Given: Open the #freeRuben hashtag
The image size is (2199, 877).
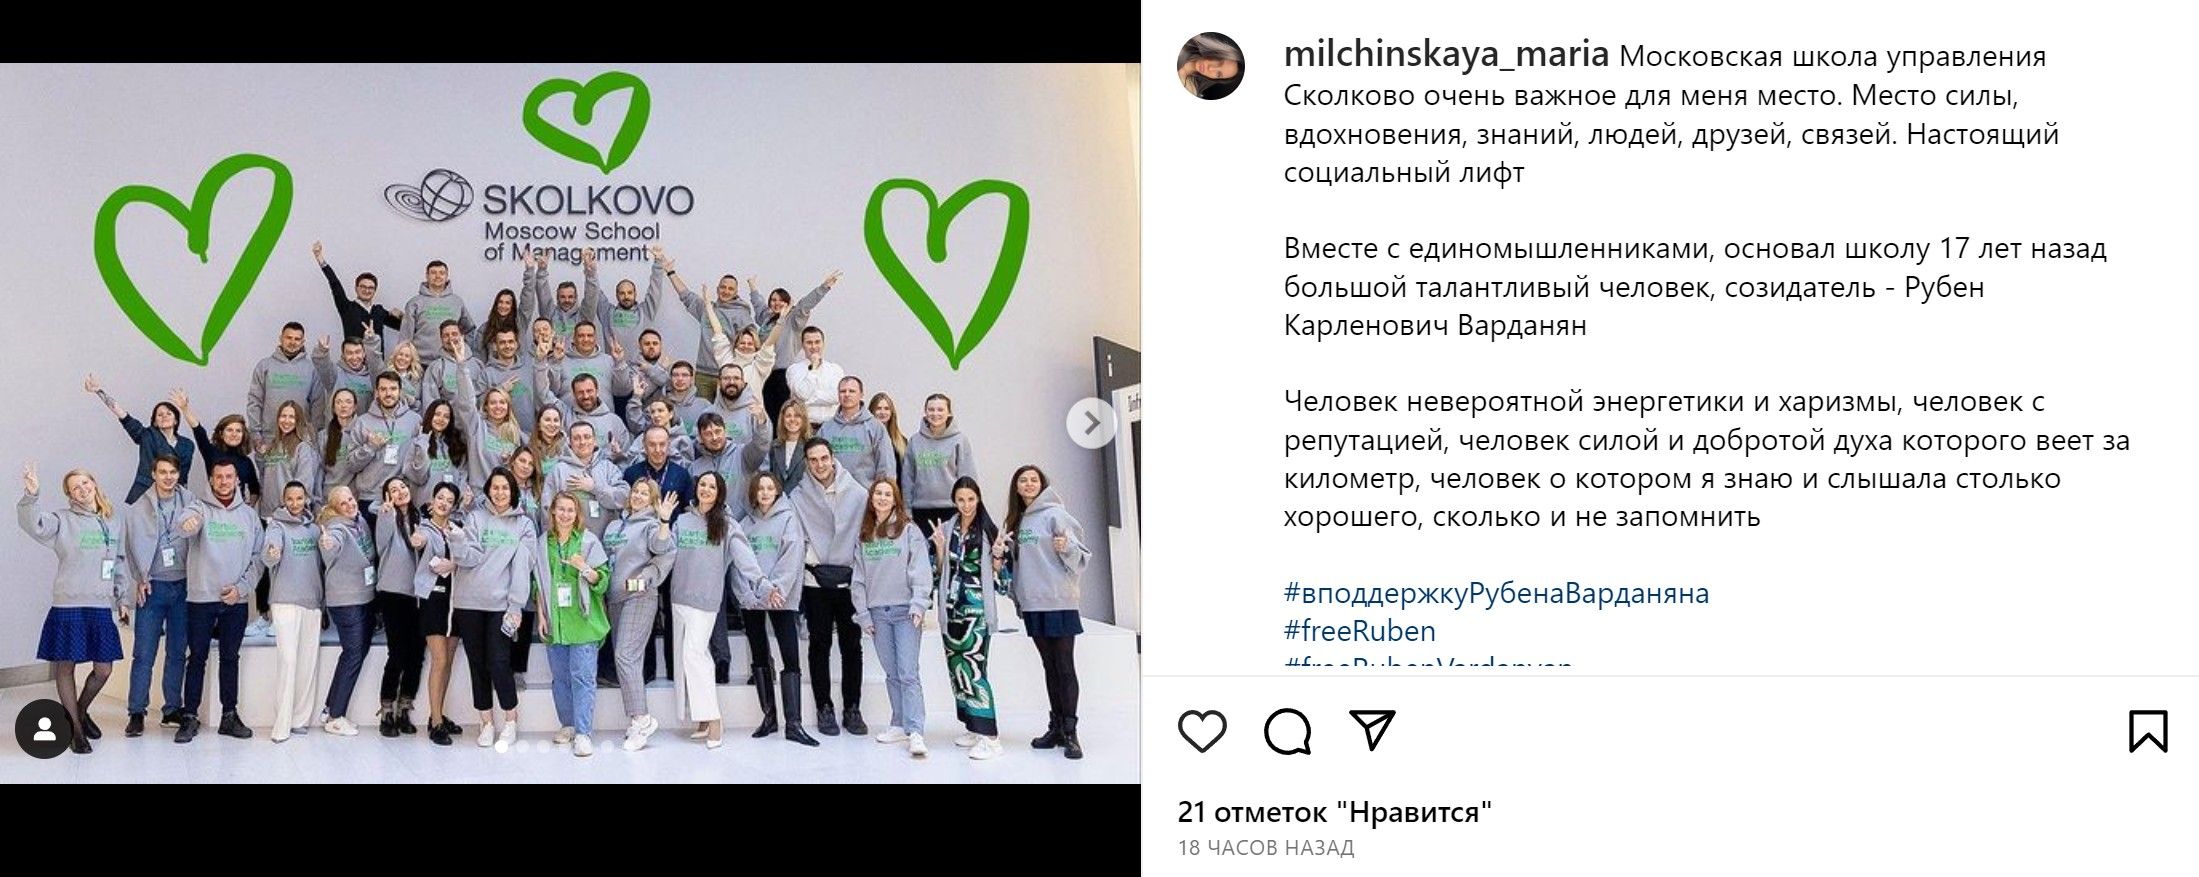Looking at the screenshot, I should (1359, 631).
